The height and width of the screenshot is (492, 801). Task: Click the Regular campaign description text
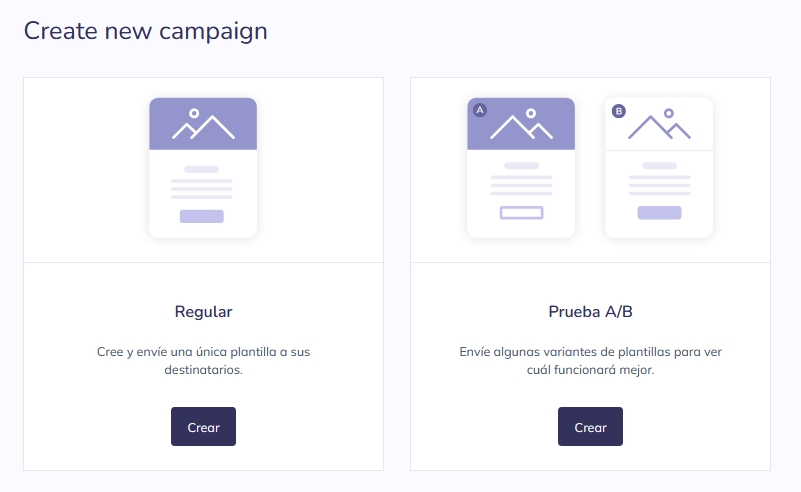(x=203, y=361)
